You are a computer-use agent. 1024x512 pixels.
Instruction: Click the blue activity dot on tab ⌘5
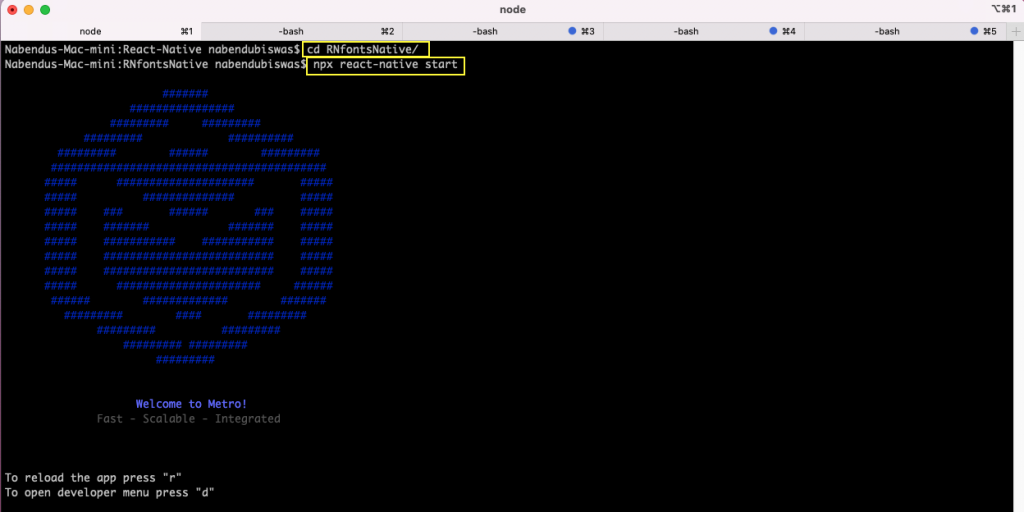pyautogui.click(x=974, y=31)
